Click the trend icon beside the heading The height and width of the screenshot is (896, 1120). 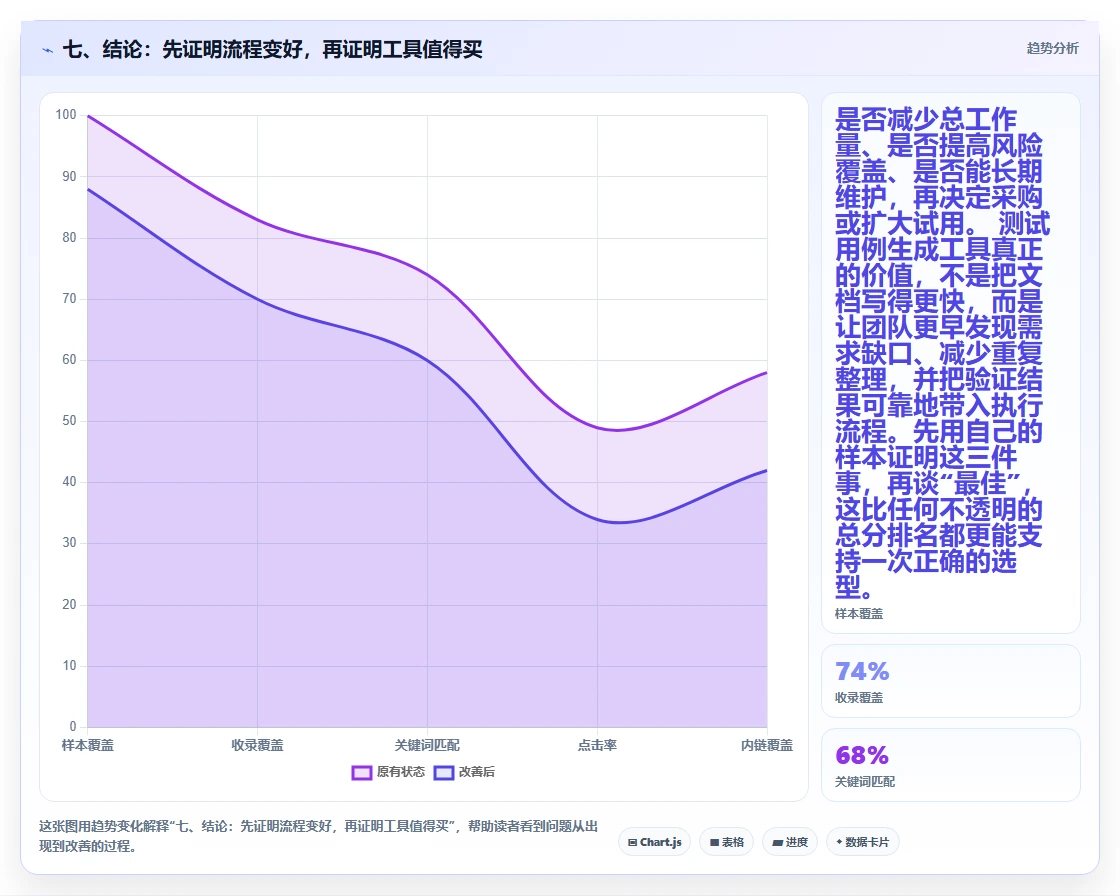pyautogui.click(x=47, y=50)
